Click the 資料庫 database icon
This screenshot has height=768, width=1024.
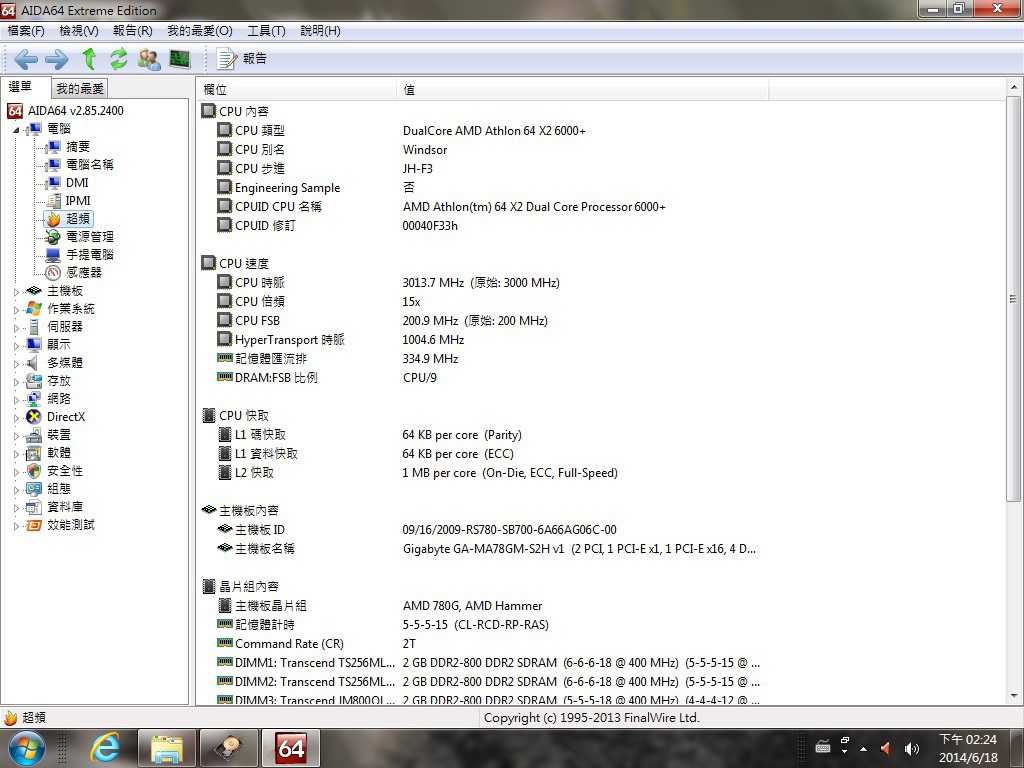click(x=34, y=507)
